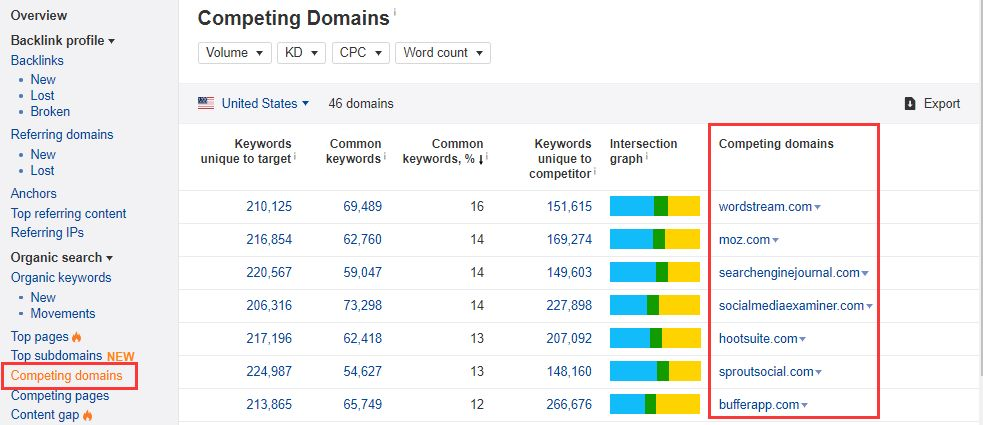Click the 46 domains count text
This screenshot has width=983, height=425.
point(361,103)
